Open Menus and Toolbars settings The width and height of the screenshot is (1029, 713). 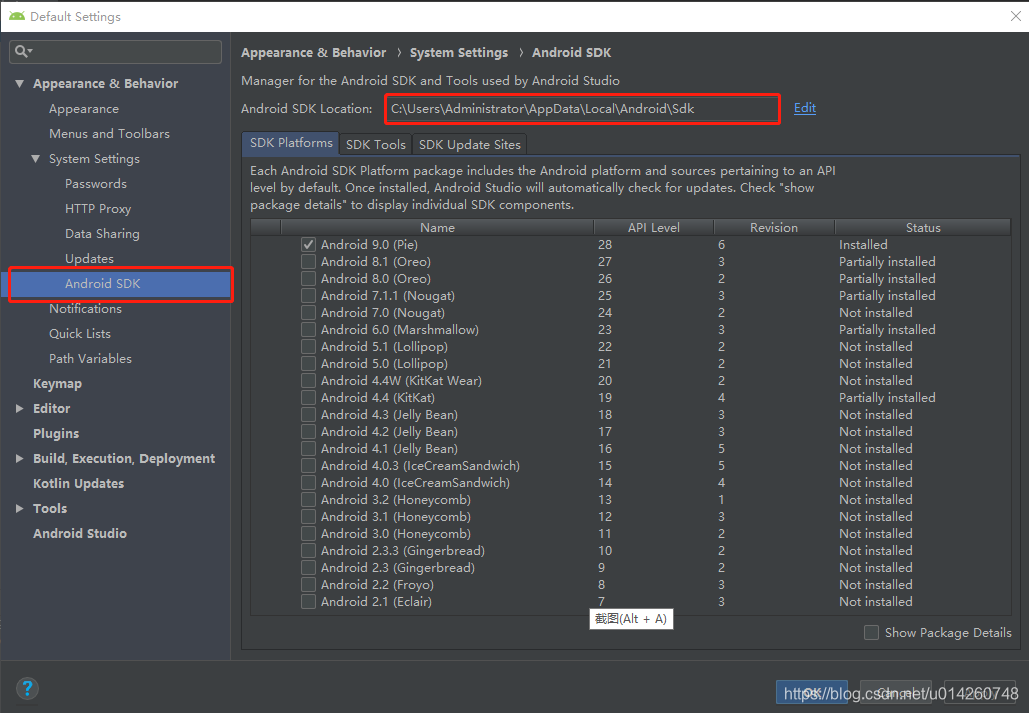tap(110, 134)
